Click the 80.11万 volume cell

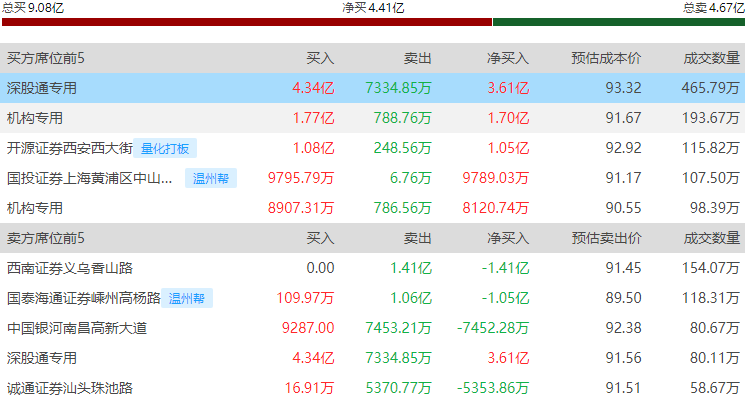pos(715,358)
